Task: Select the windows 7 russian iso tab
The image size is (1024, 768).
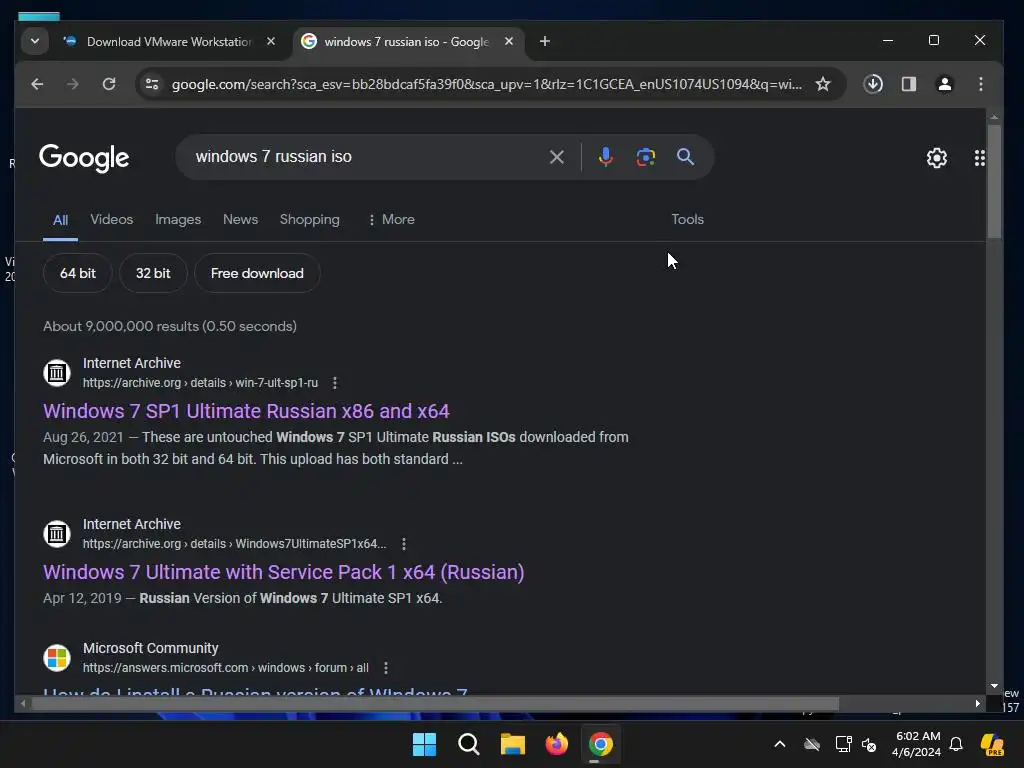Action: click(x=406, y=42)
